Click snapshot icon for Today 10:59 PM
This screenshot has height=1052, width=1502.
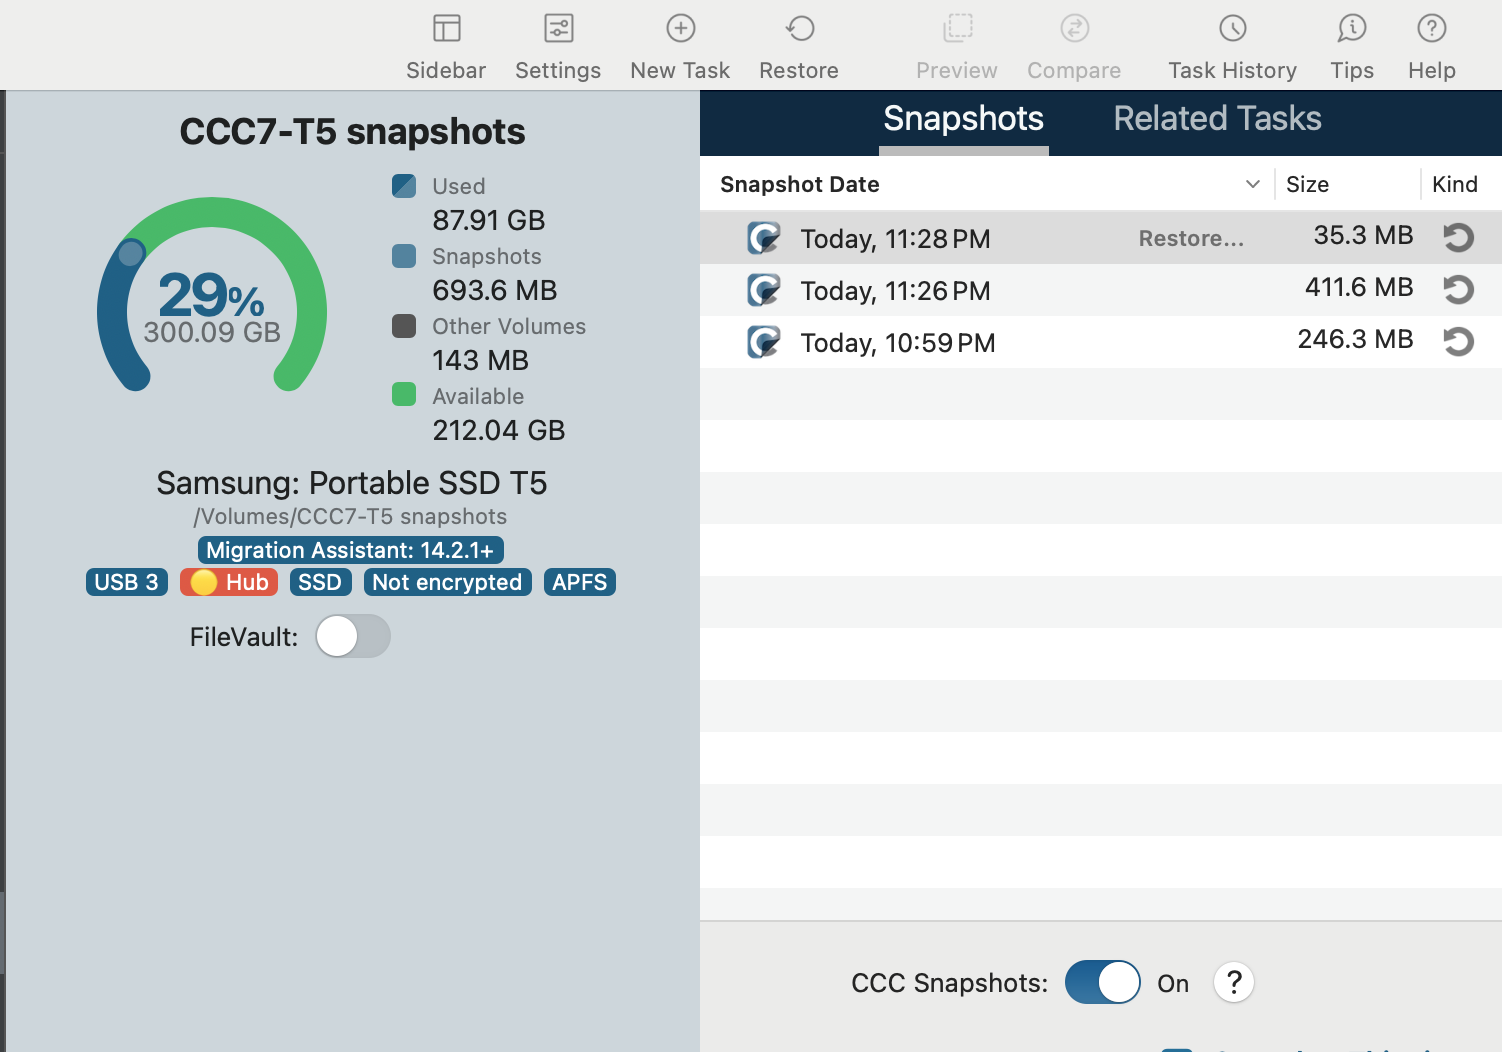[764, 342]
